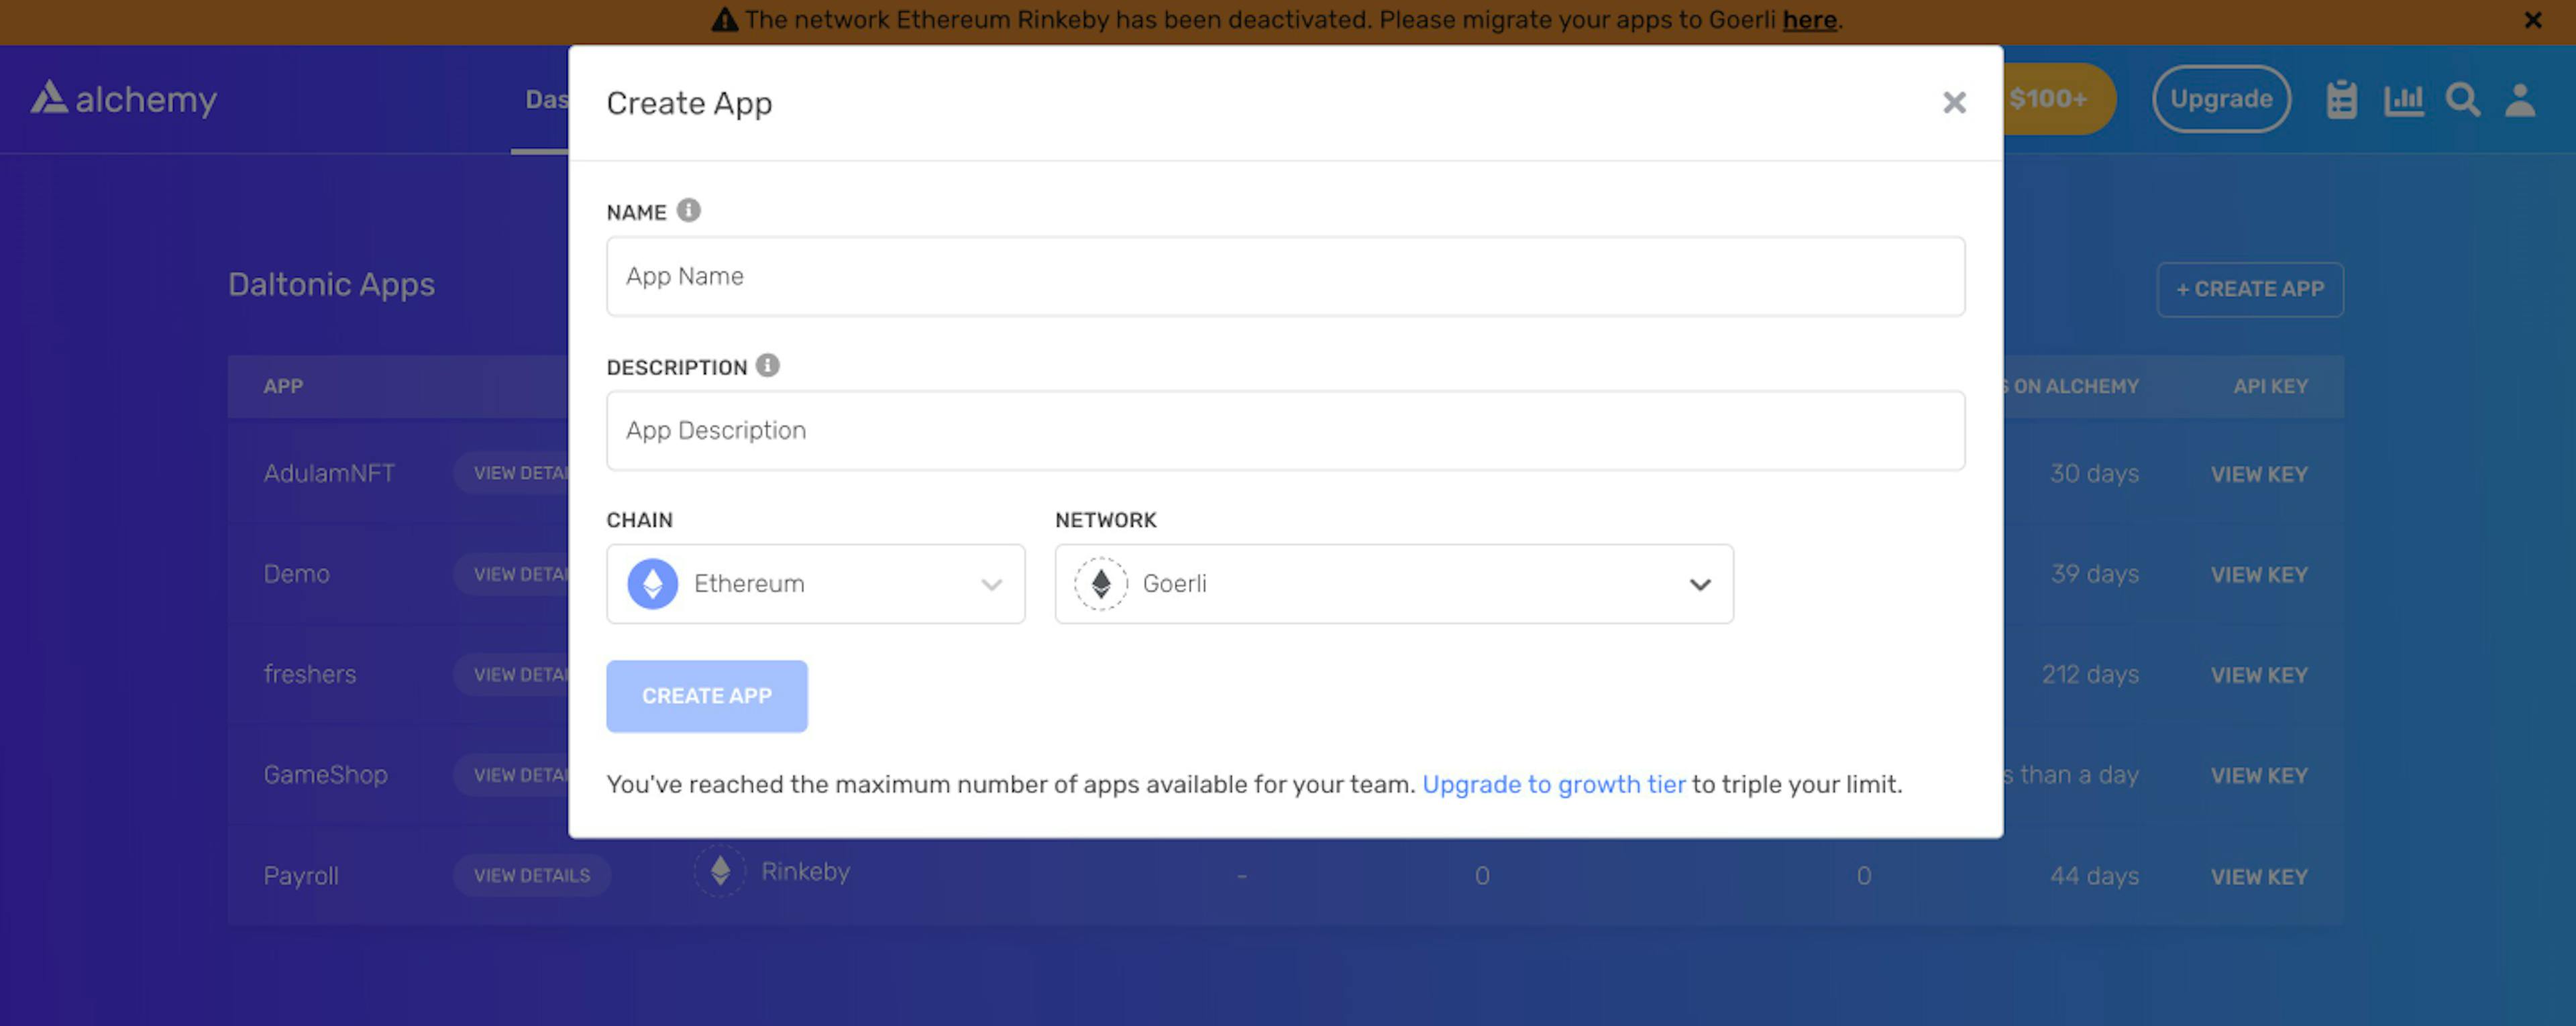Focus the App Description field

1285,430
